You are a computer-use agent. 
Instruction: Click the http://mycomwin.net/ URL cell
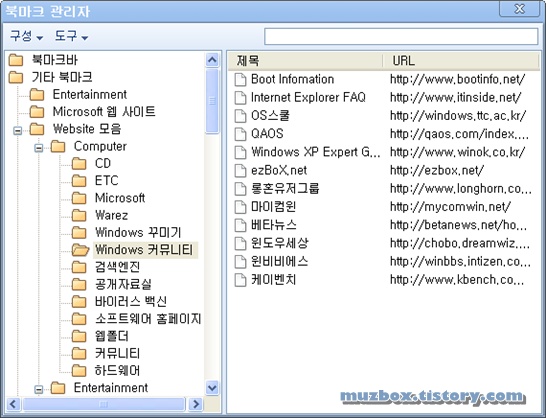451,207
